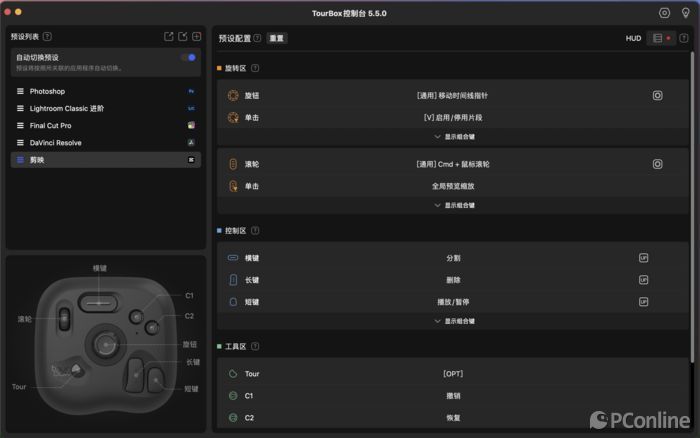The image size is (700, 438).
Task: Edit the Cmd + 鼠标滚轮 action
Action: pos(453,164)
